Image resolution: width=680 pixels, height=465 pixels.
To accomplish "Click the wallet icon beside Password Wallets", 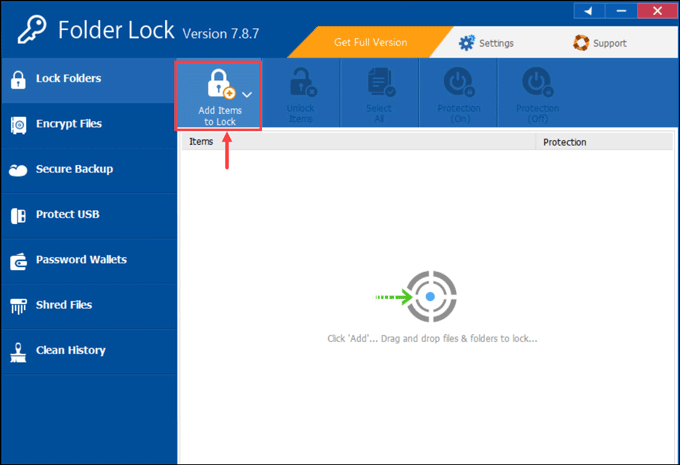I will pyautogui.click(x=18, y=261).
